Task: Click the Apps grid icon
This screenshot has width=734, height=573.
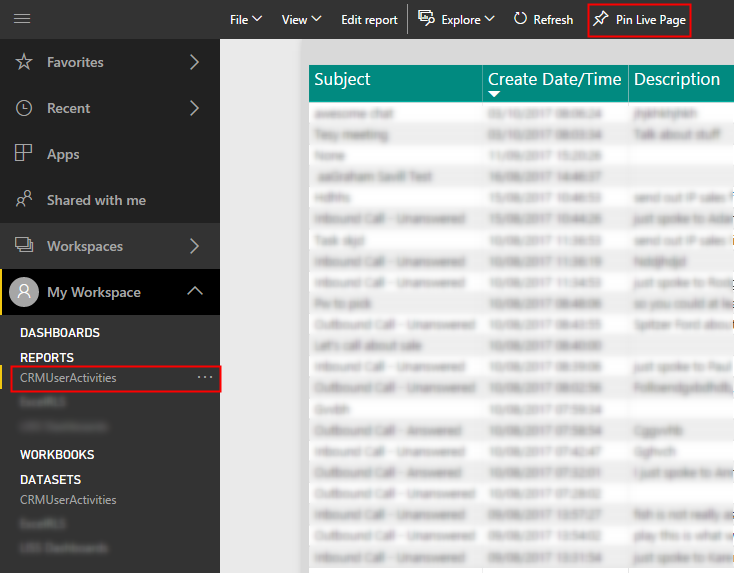Action: point(24,154)
